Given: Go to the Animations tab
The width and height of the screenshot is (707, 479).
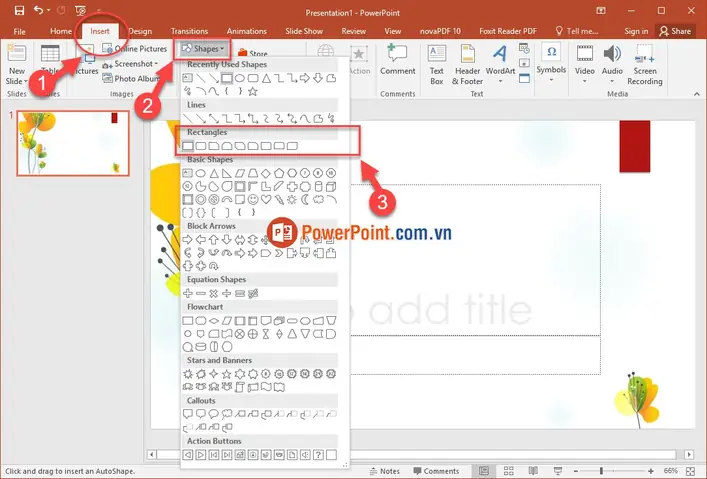Looking at the screenshot, I should [x=247, y=31].
